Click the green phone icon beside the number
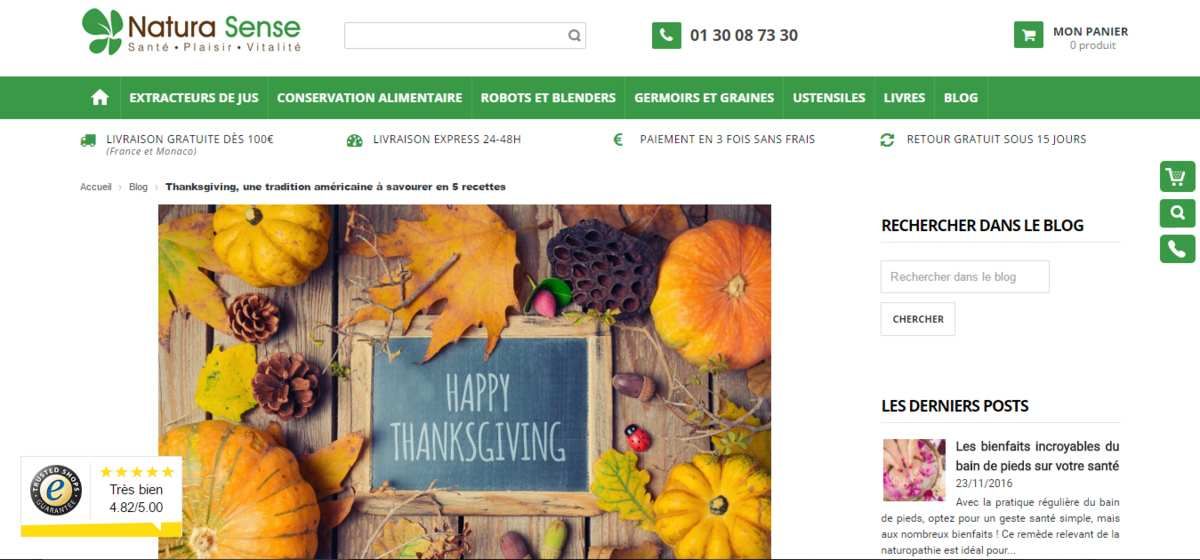 click(666, 35)
